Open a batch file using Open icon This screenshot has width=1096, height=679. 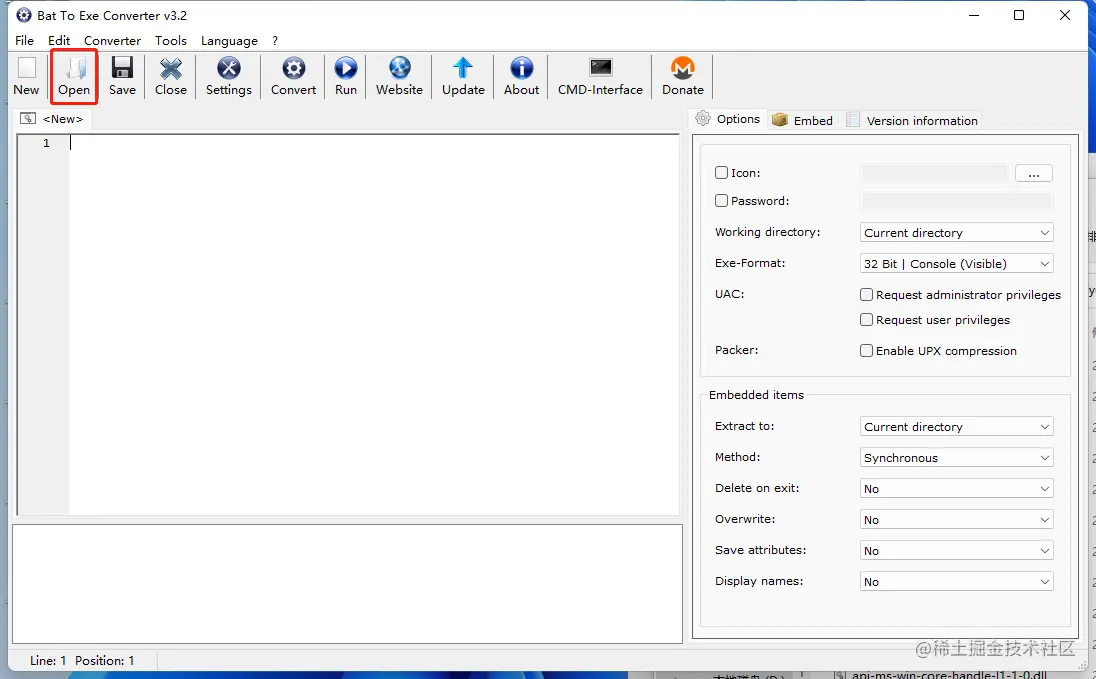74,76
